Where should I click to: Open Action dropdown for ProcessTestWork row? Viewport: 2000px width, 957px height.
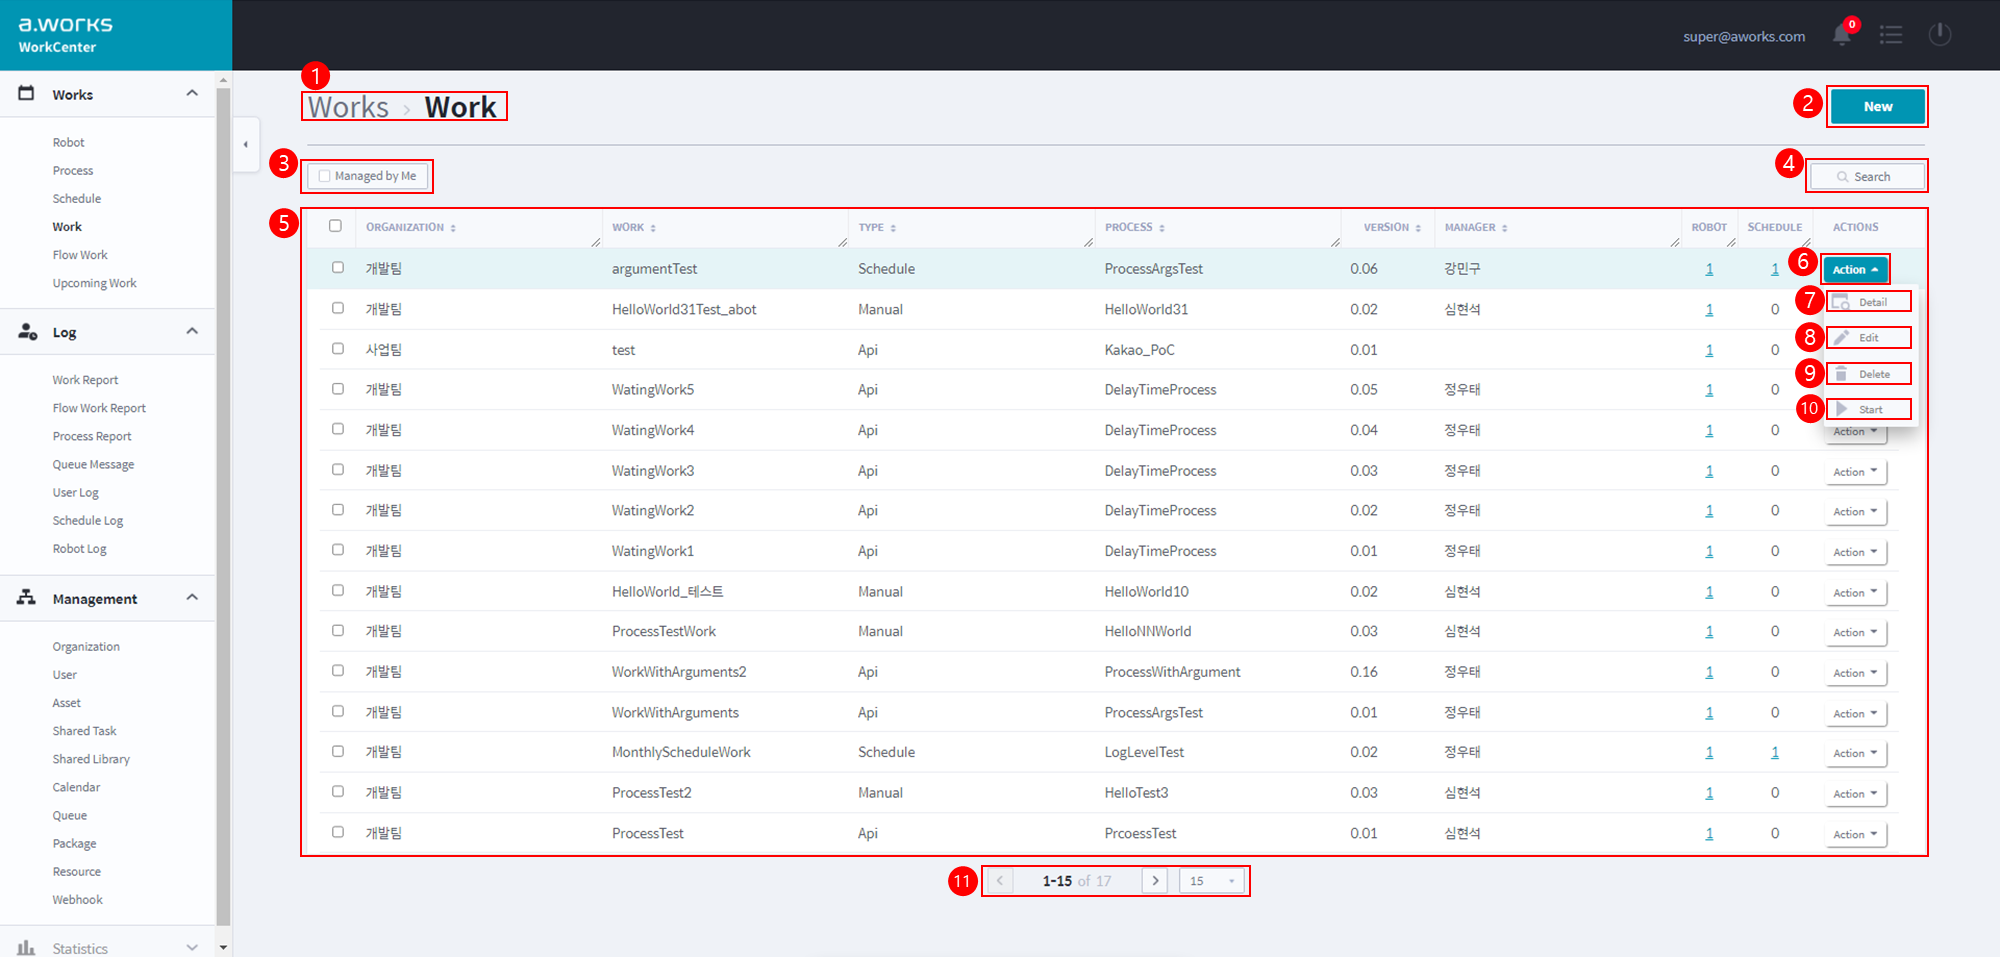[1855, 633]
